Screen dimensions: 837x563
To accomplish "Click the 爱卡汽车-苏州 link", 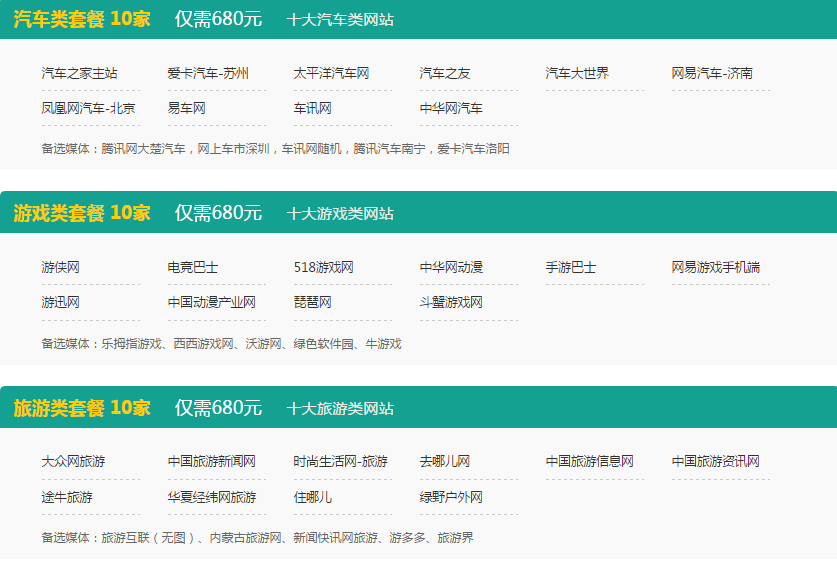I will [208, 73].
